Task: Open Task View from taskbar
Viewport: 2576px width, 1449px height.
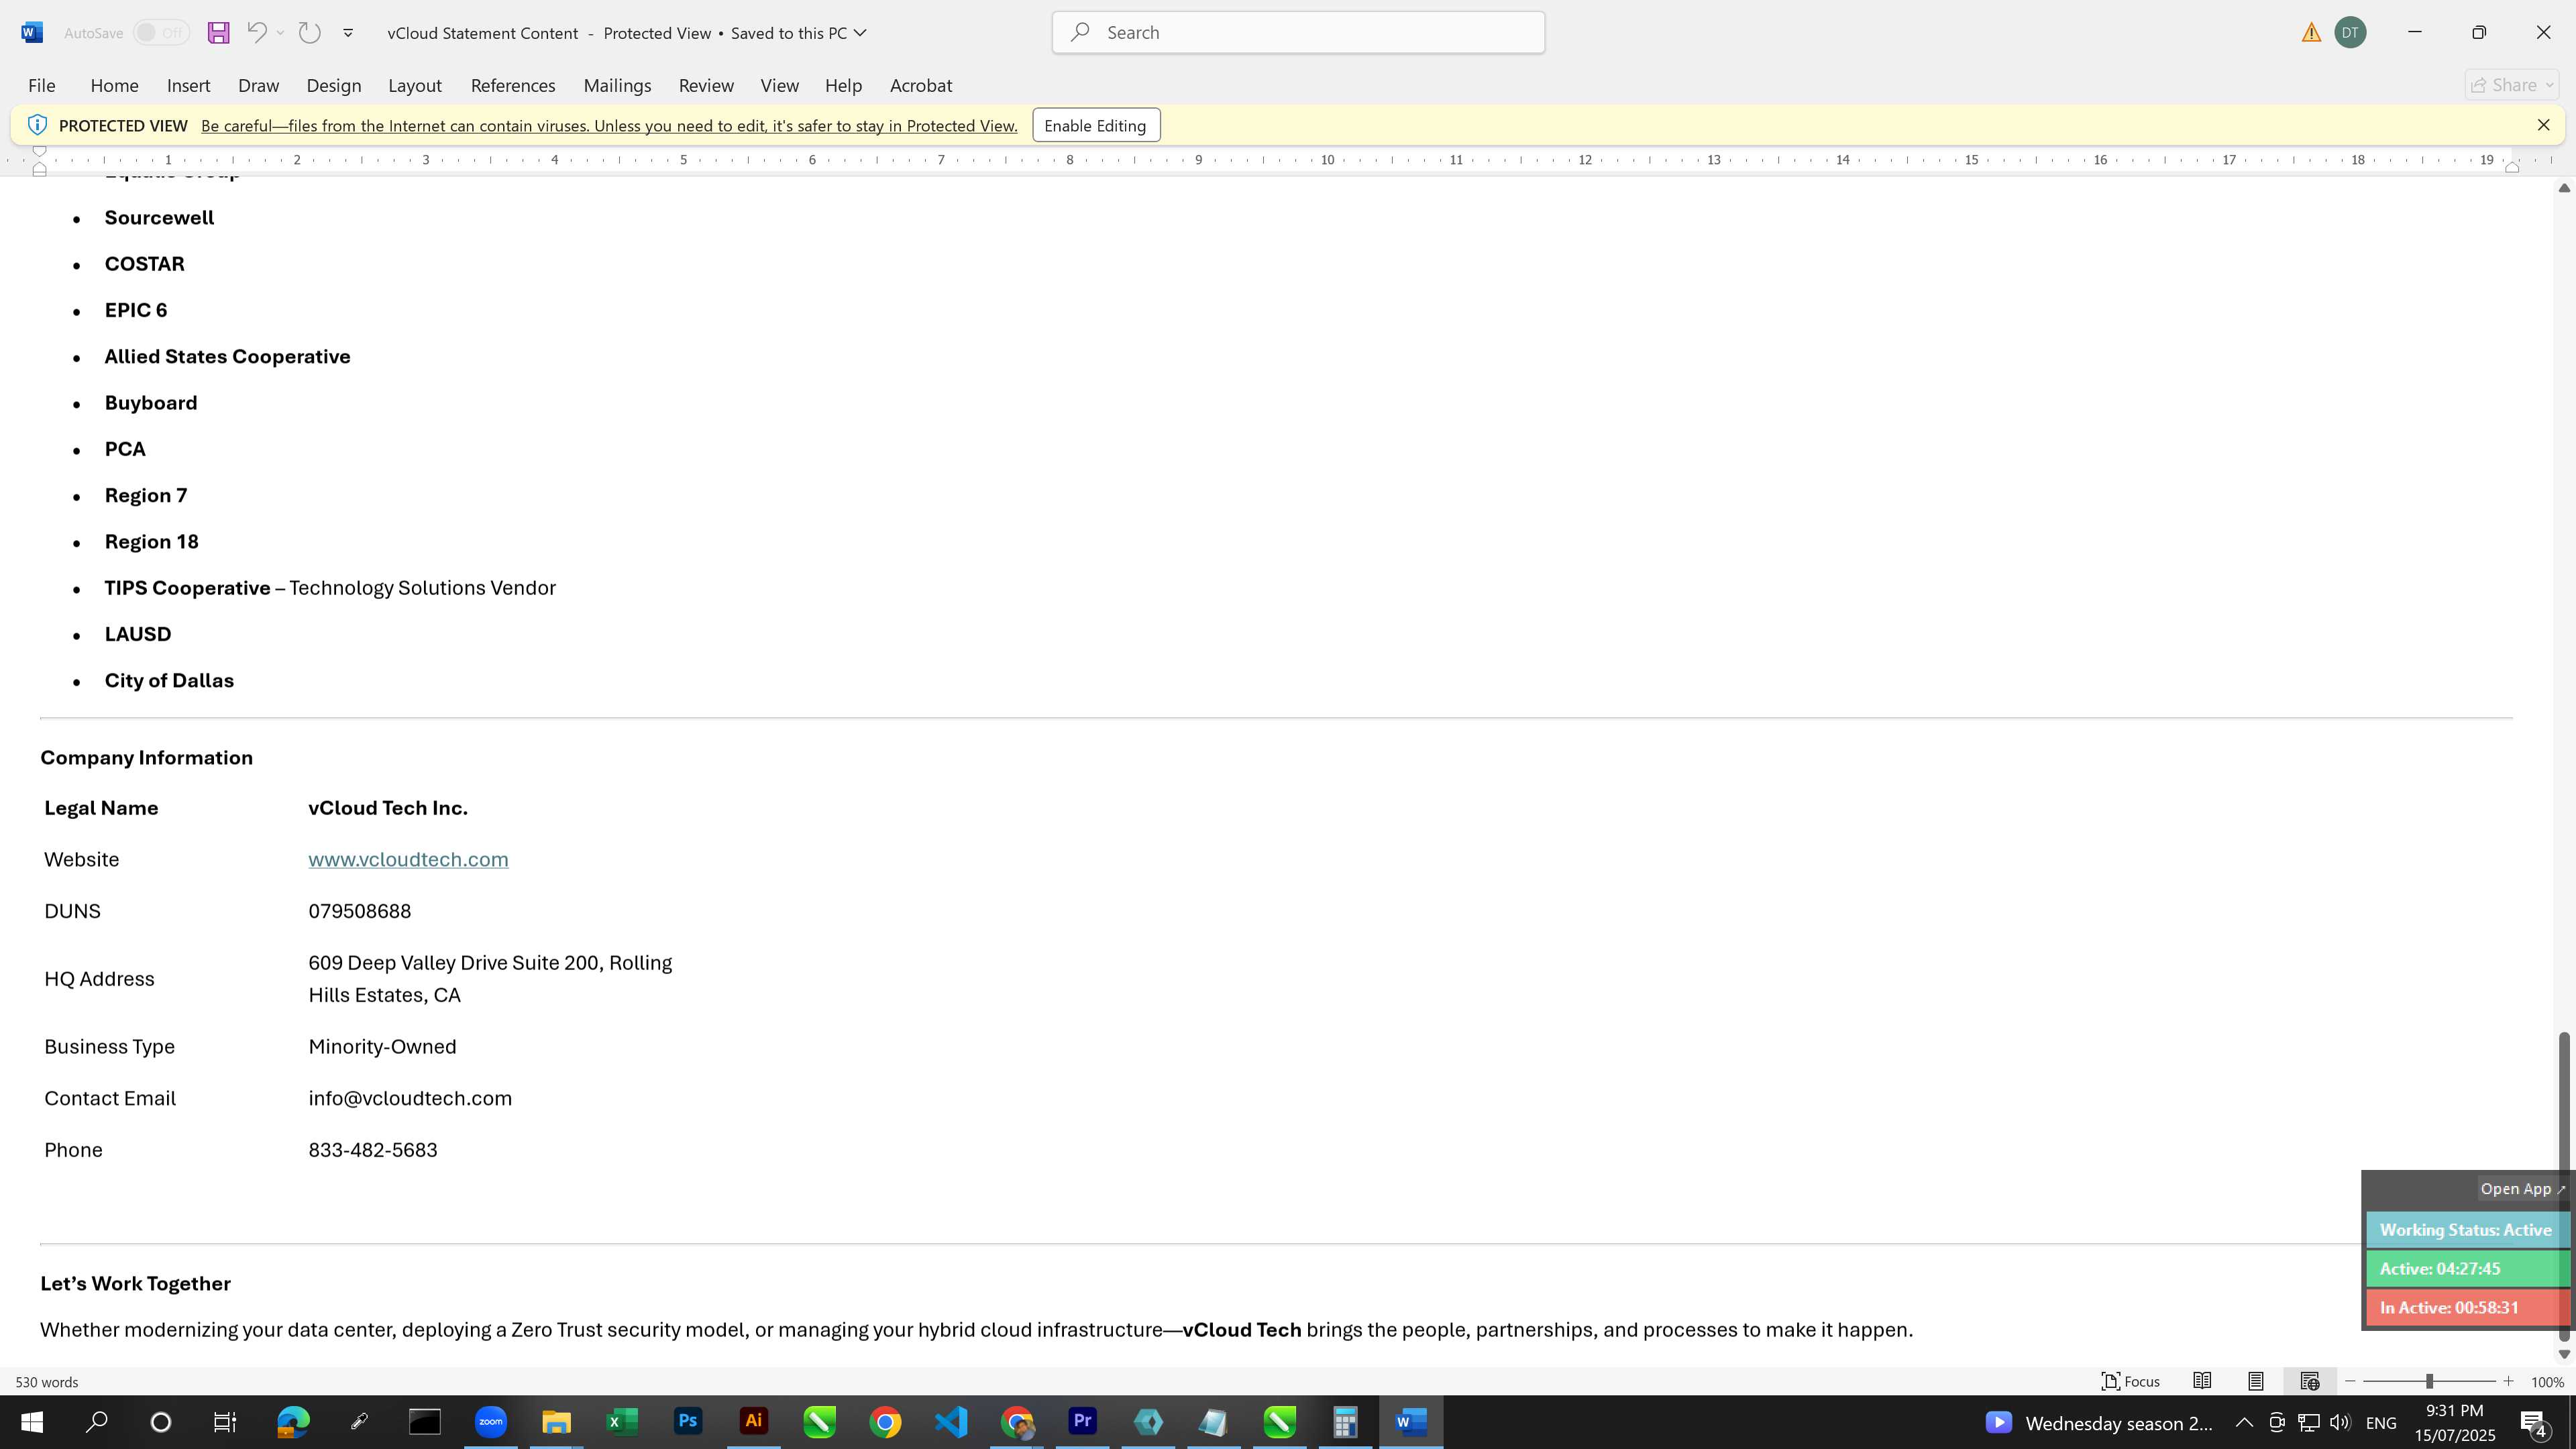Action: (225, 1422)
